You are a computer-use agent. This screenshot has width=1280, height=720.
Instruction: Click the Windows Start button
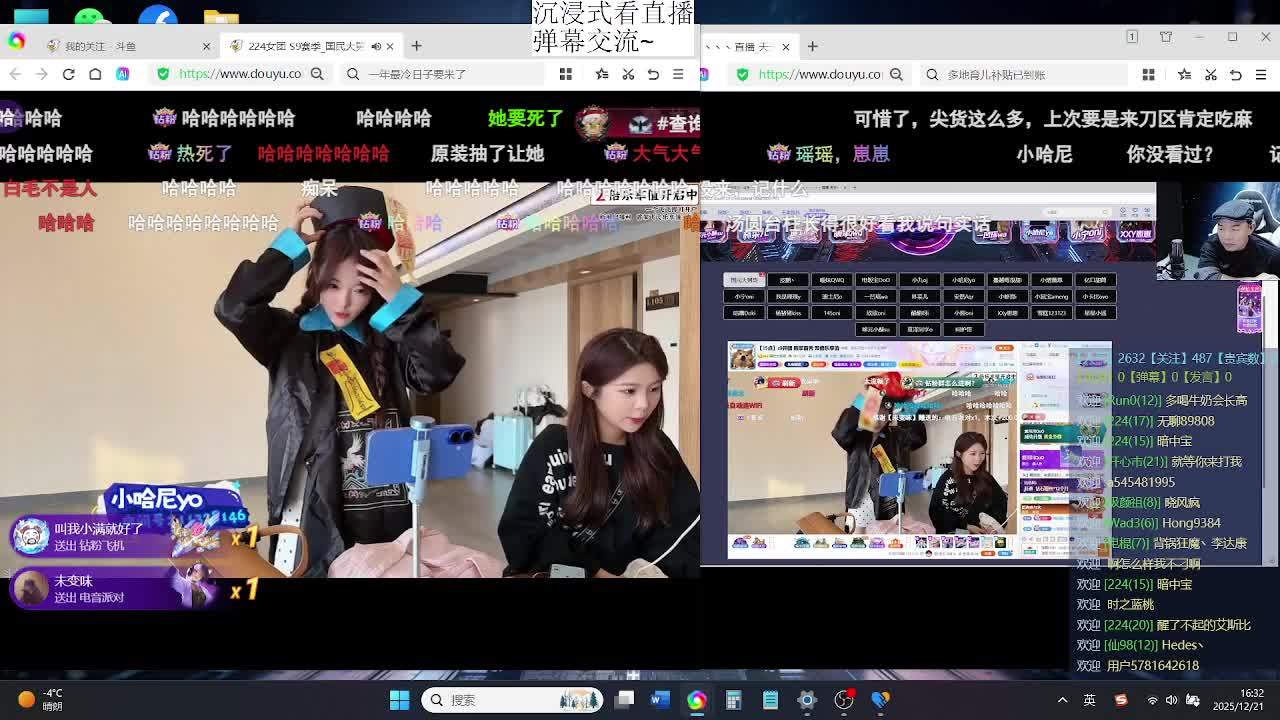click(399, 700)
